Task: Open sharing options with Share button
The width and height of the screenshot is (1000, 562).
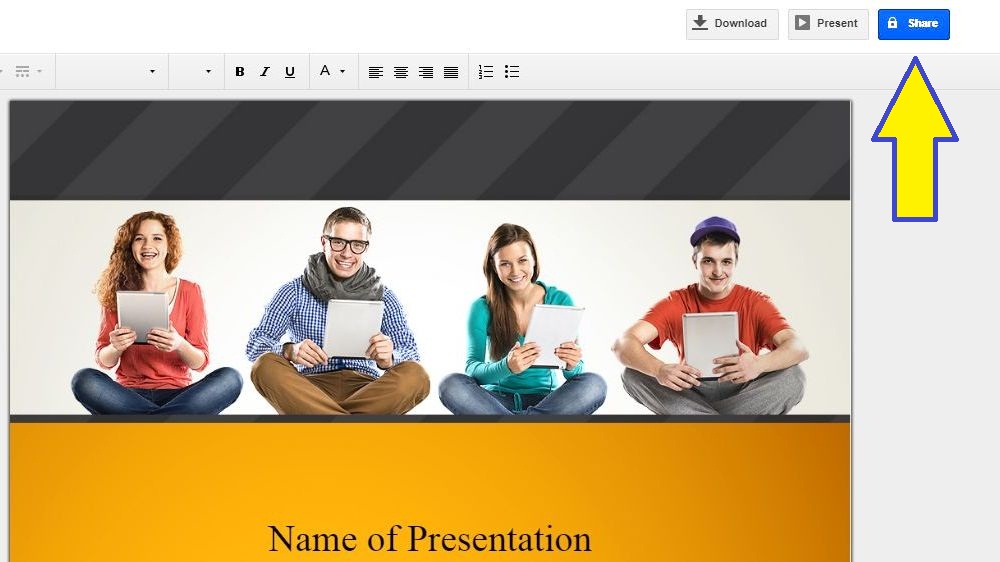Action: coord(913,24)
